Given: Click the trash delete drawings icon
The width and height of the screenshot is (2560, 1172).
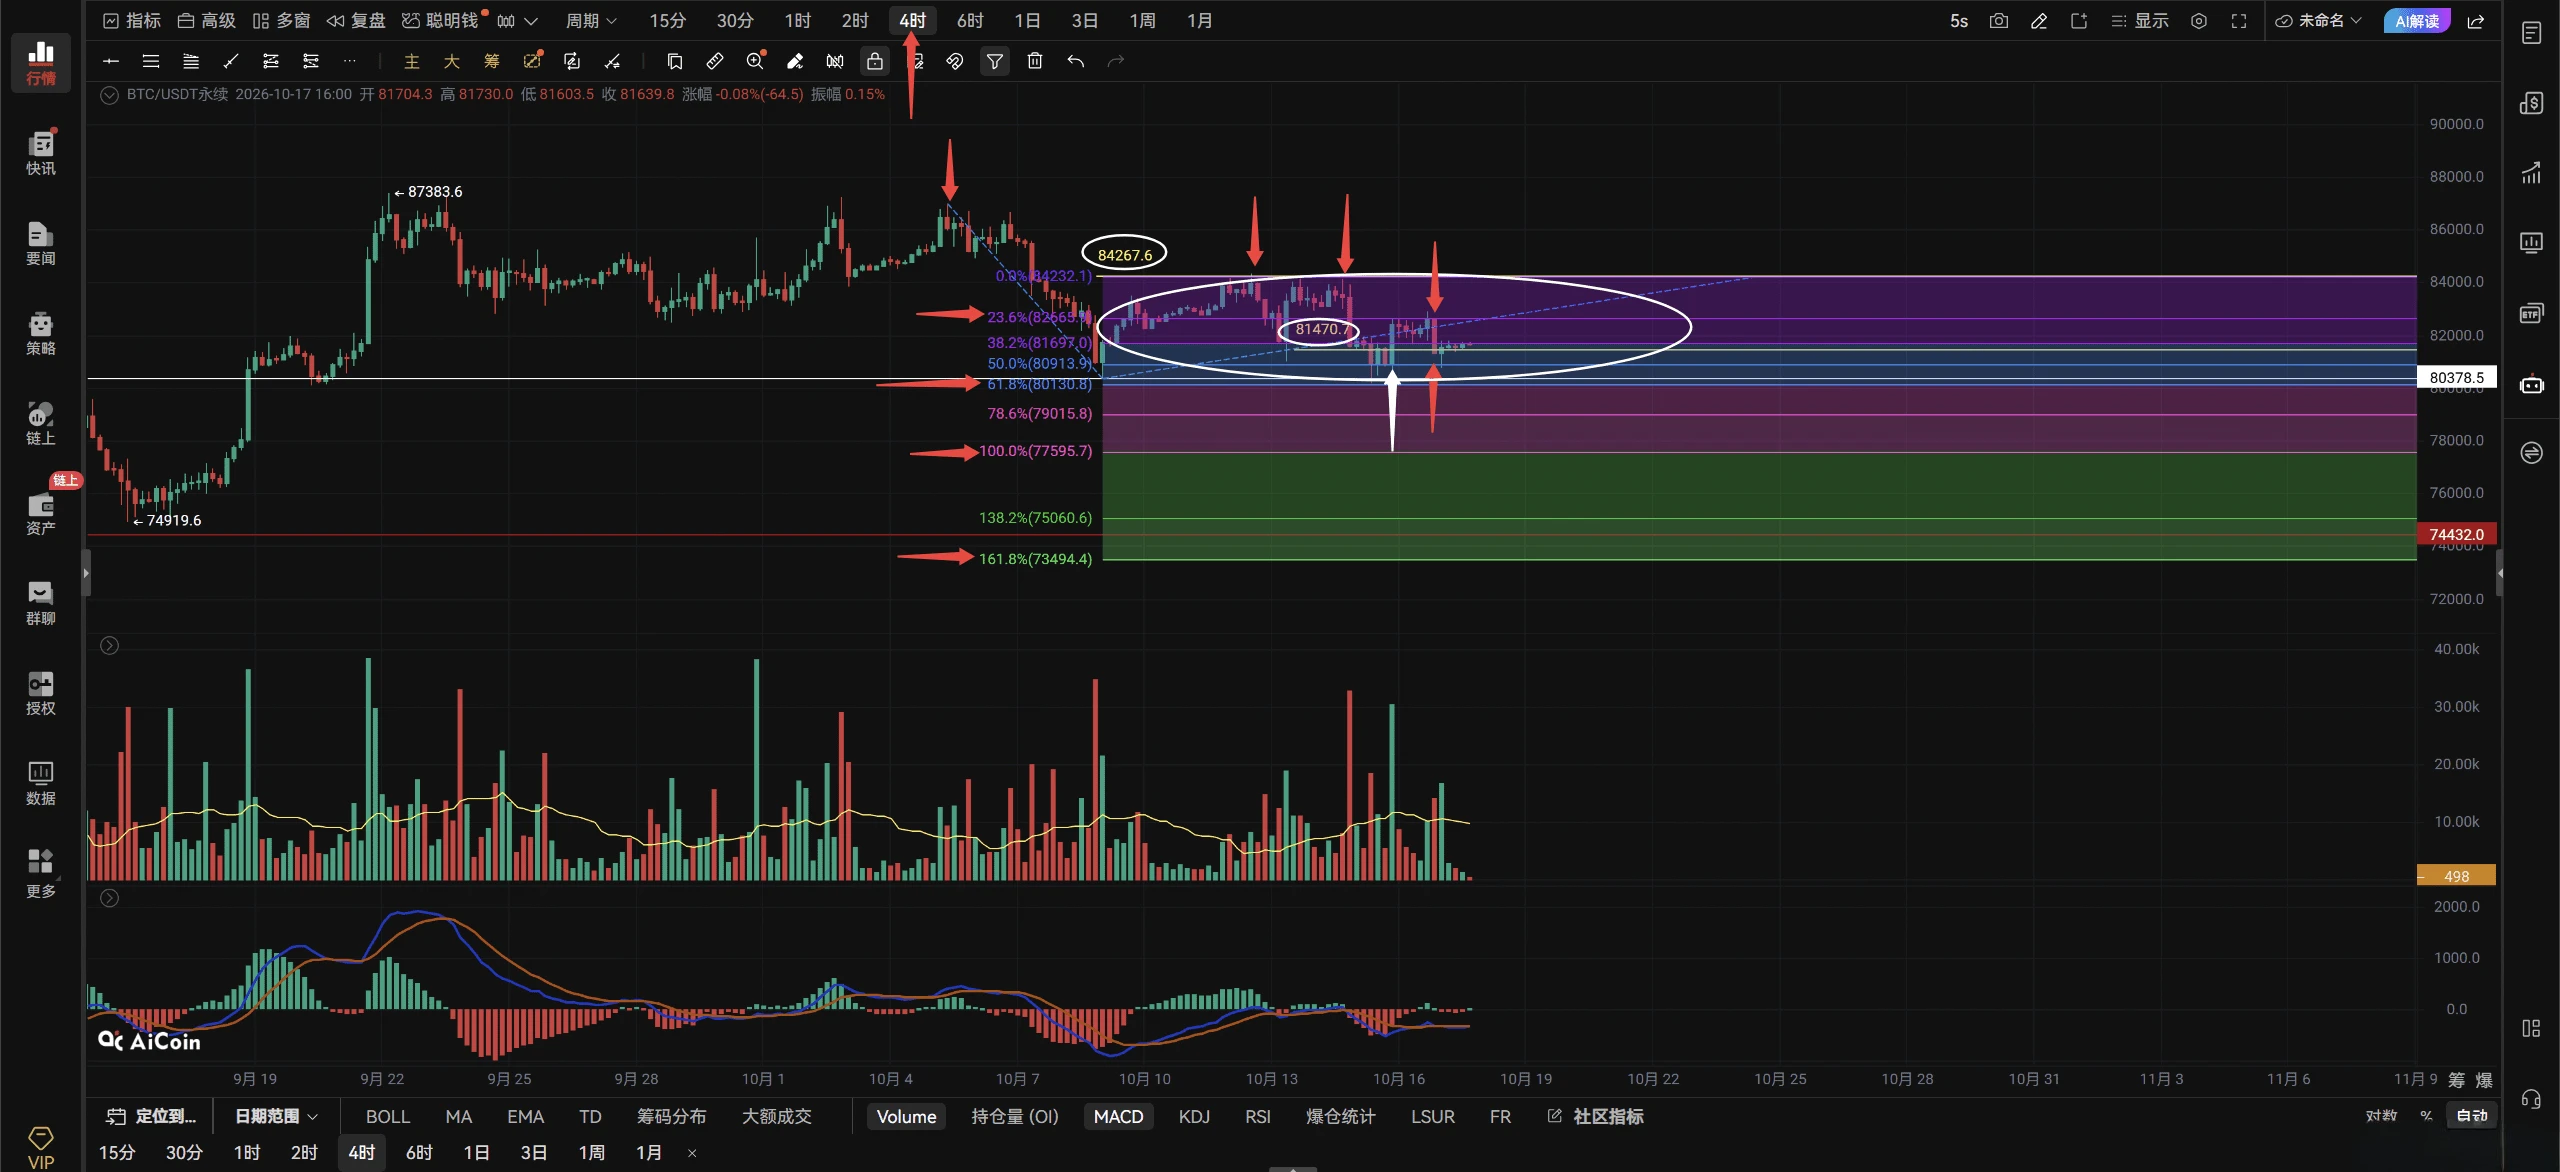Looking at the screenshot, I should click(1035, 61).
